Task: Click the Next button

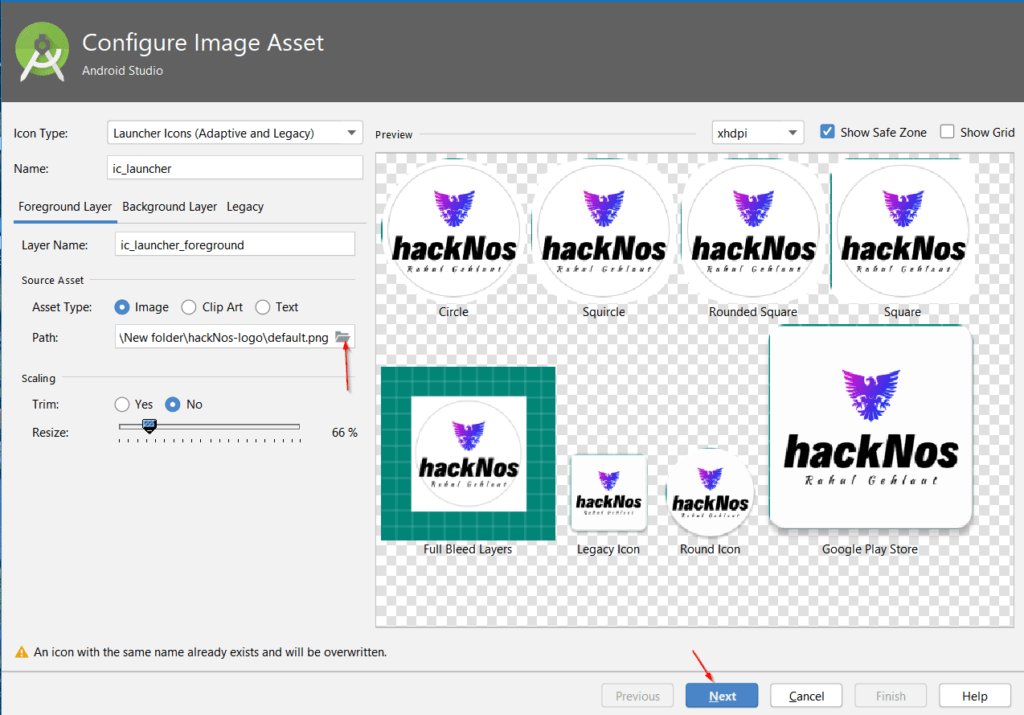Action: (722, 695)
